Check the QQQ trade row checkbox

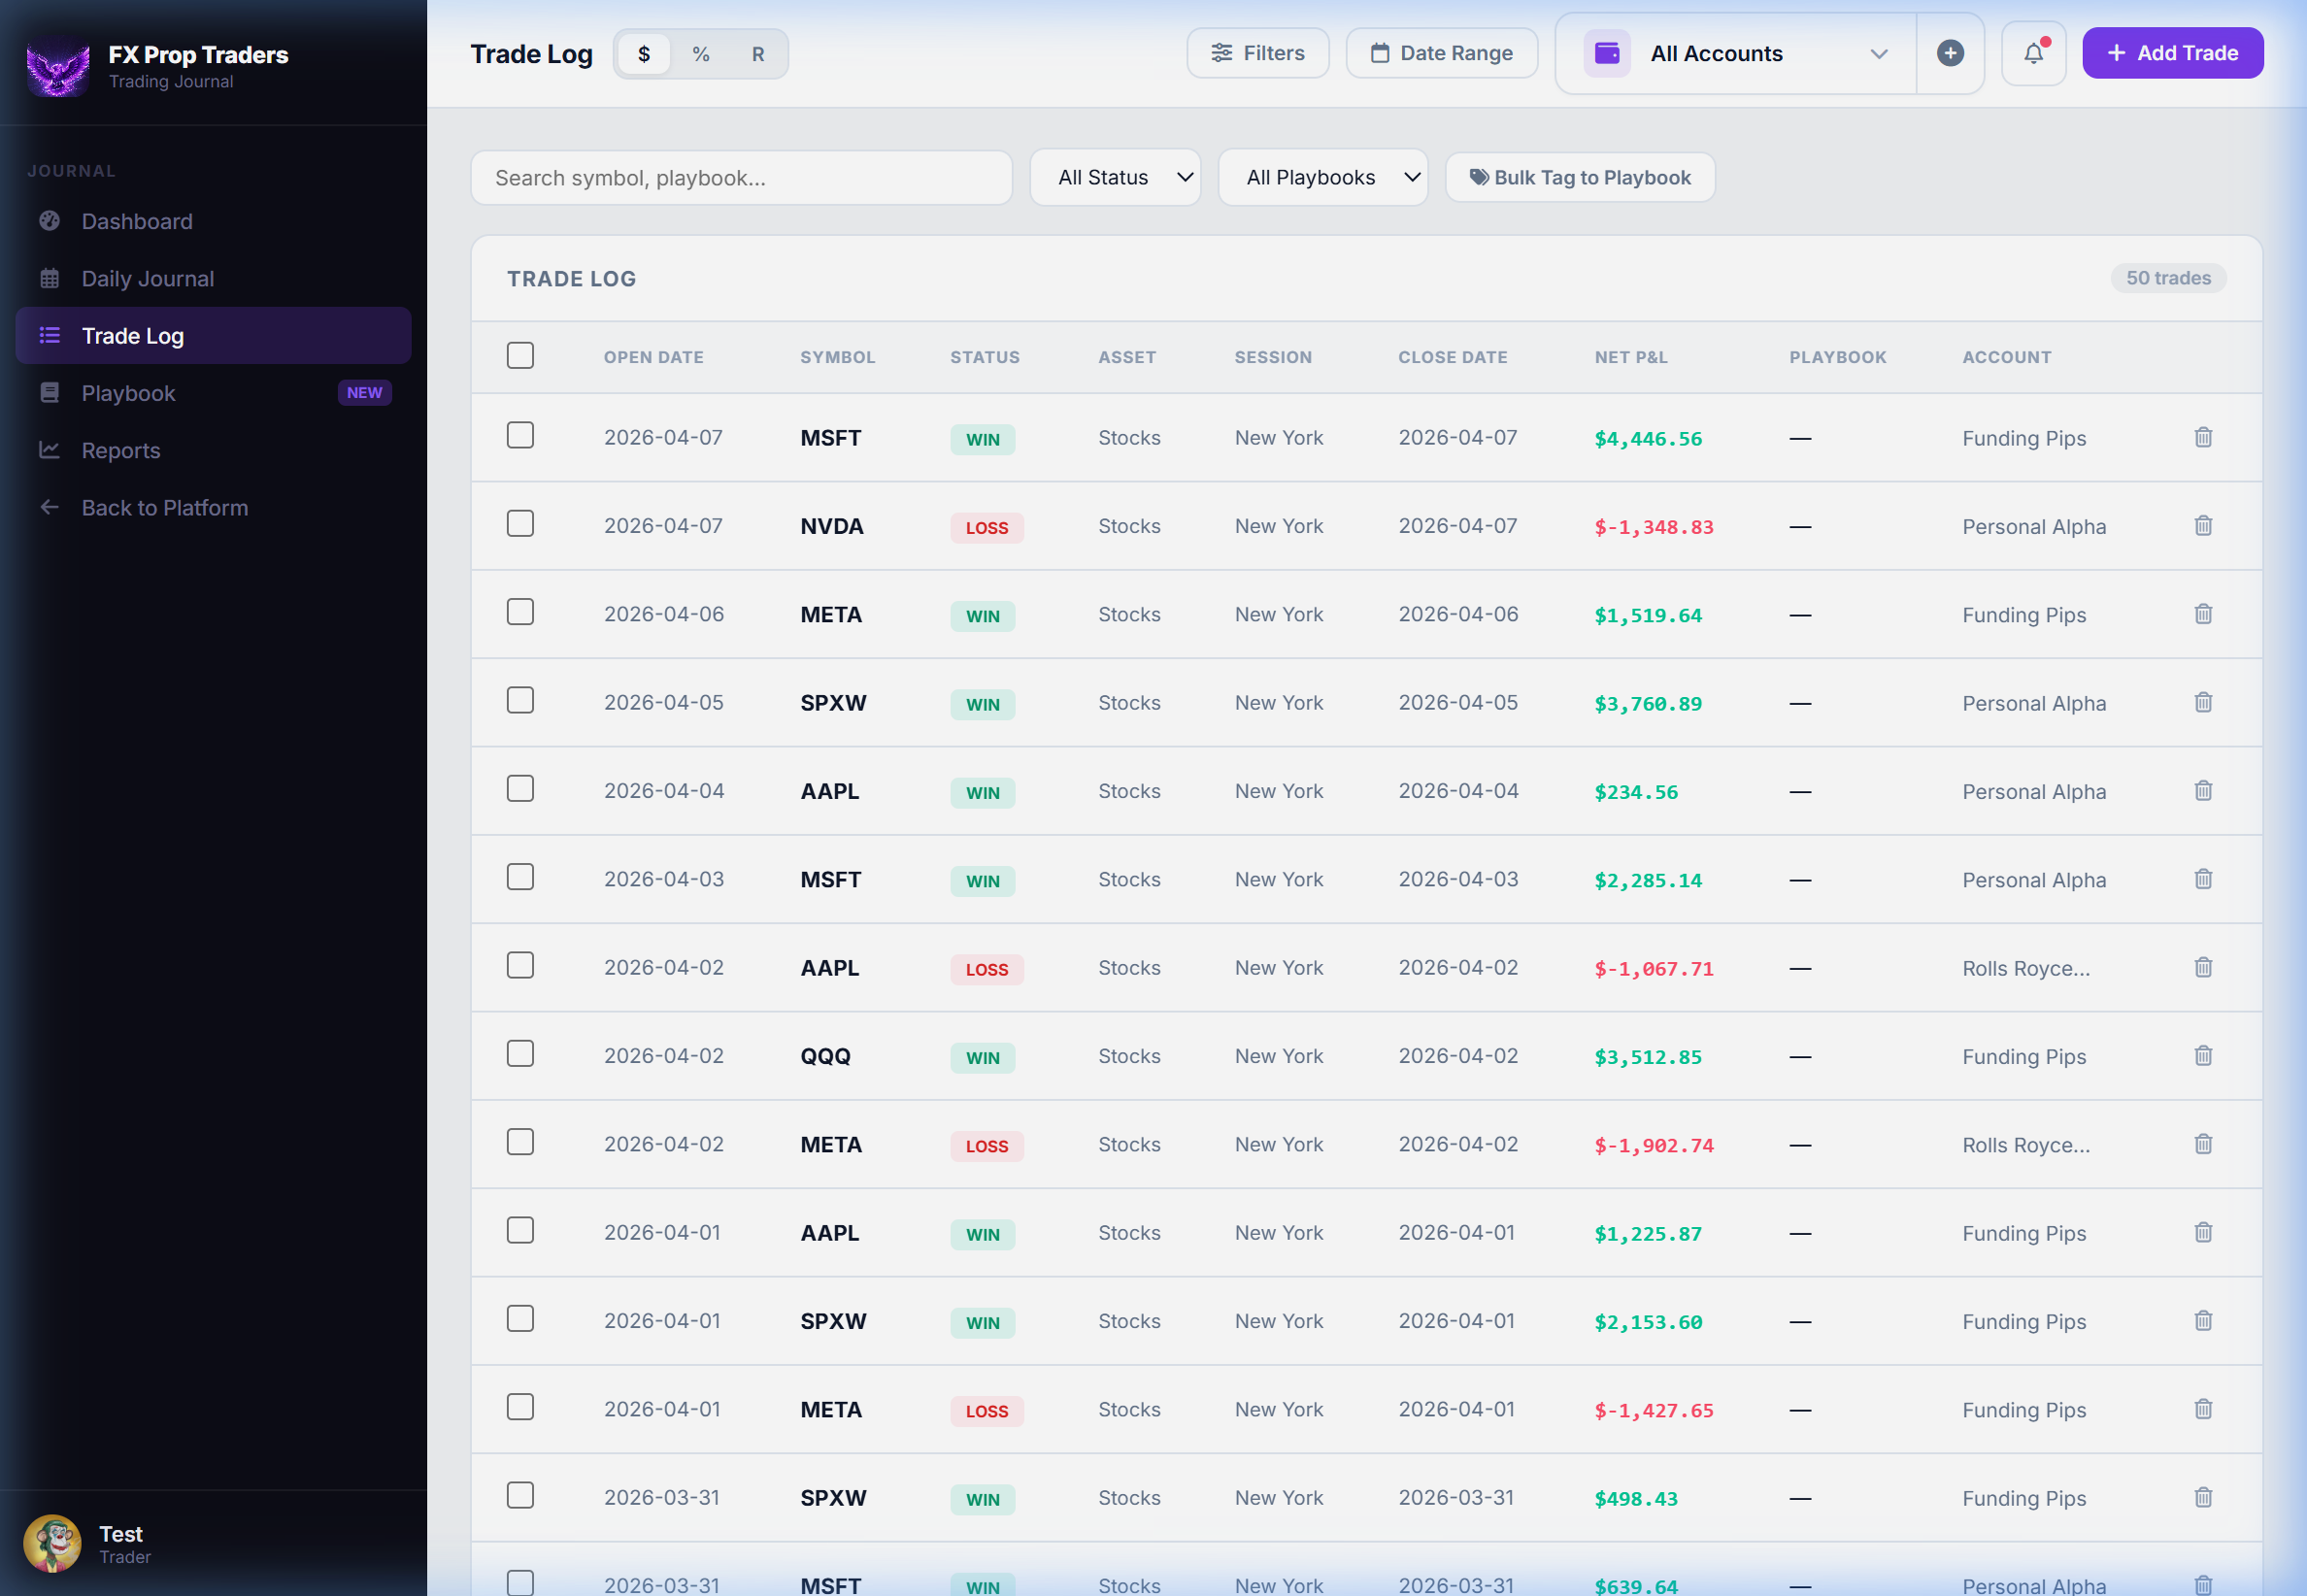point(520,1053)
